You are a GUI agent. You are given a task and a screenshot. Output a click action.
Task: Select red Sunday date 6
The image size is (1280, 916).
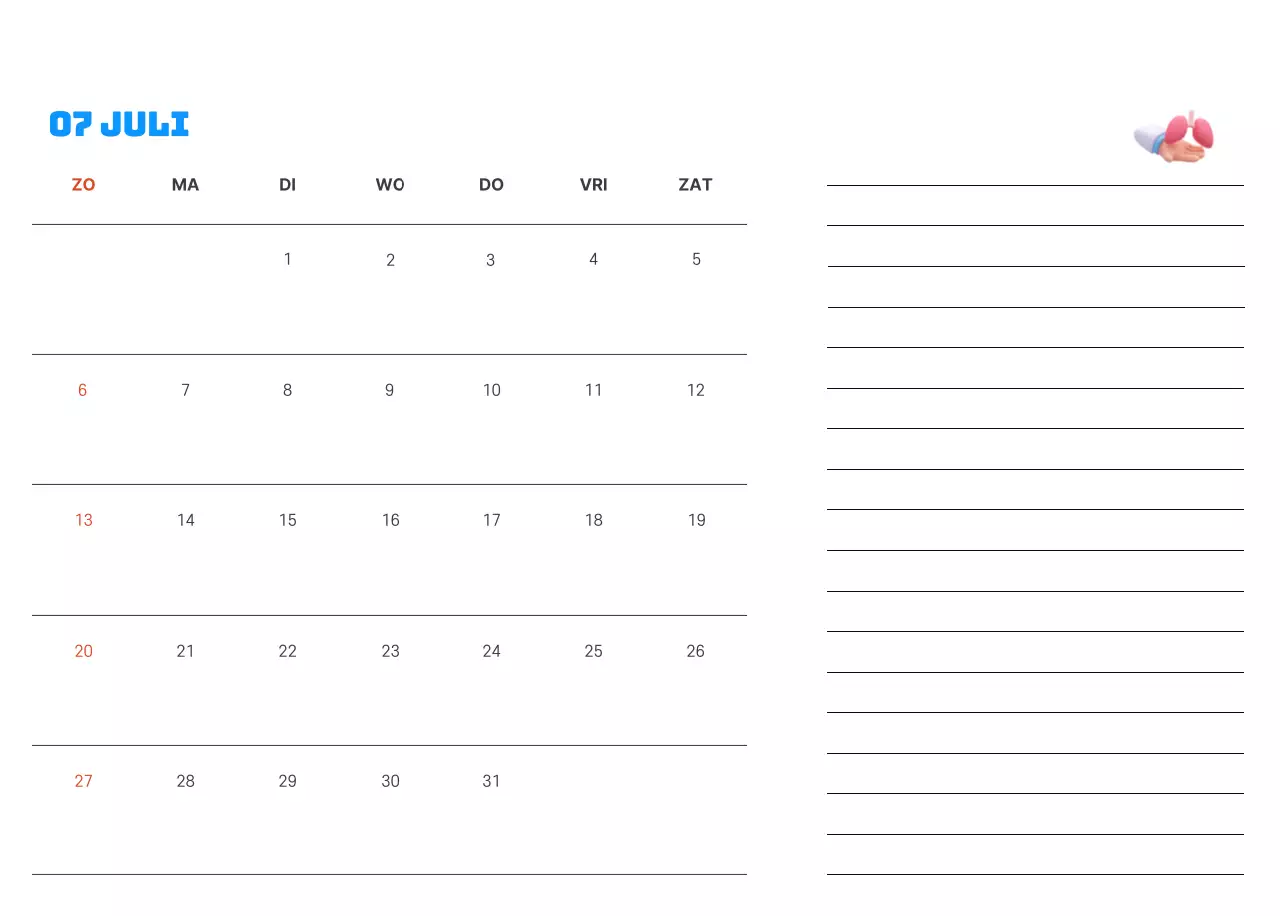click(x=83, y=390)
